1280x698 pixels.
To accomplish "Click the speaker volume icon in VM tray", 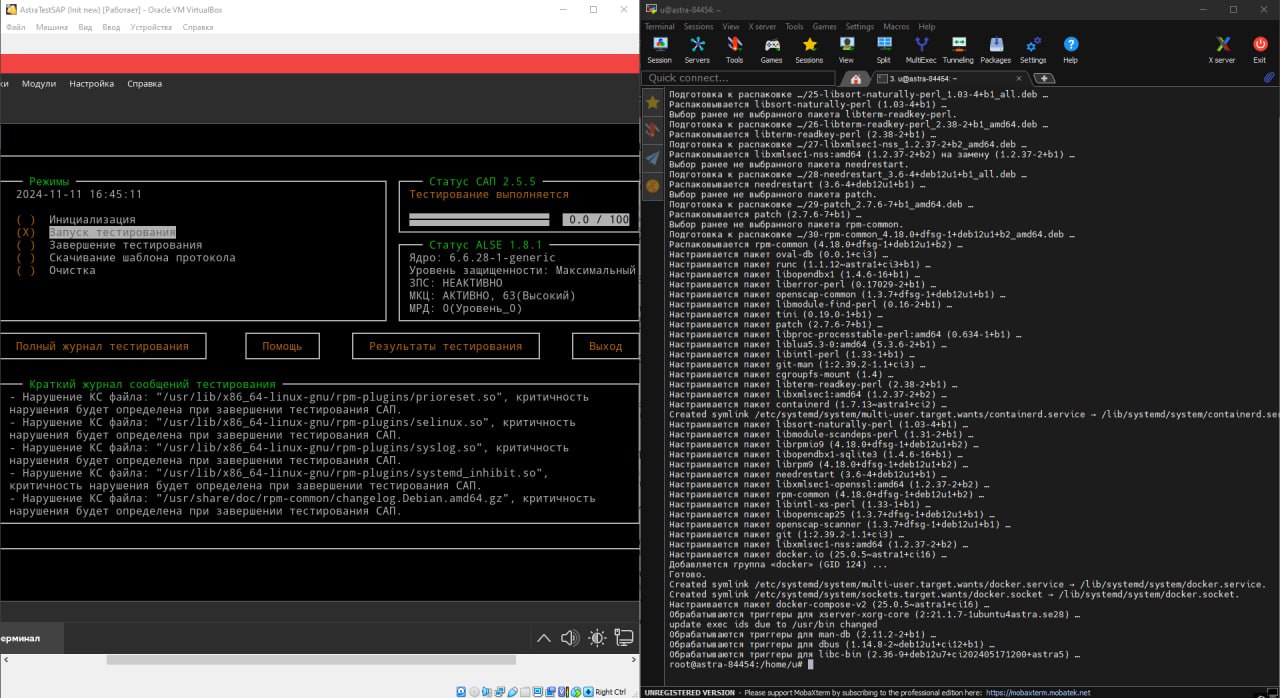I will [x=570, y=638].
